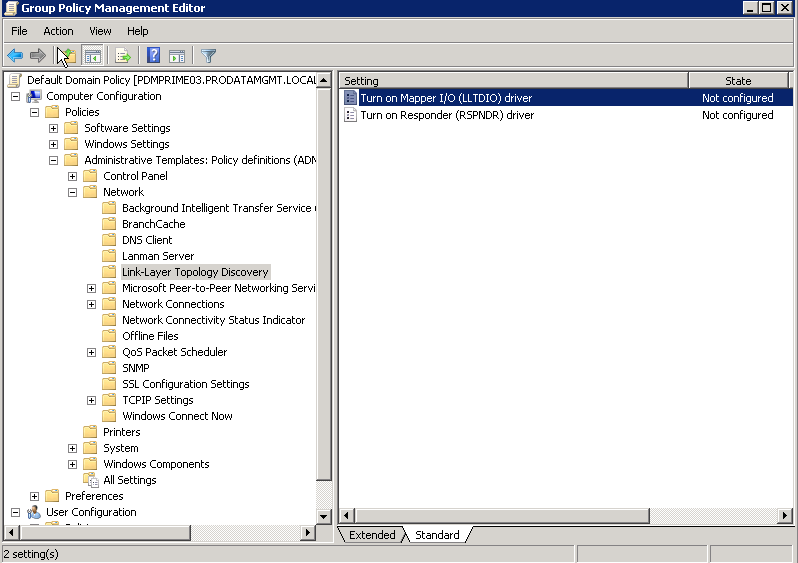Click the Computer Configuration node icon
The image size is (798, 563).
(34, 96)
